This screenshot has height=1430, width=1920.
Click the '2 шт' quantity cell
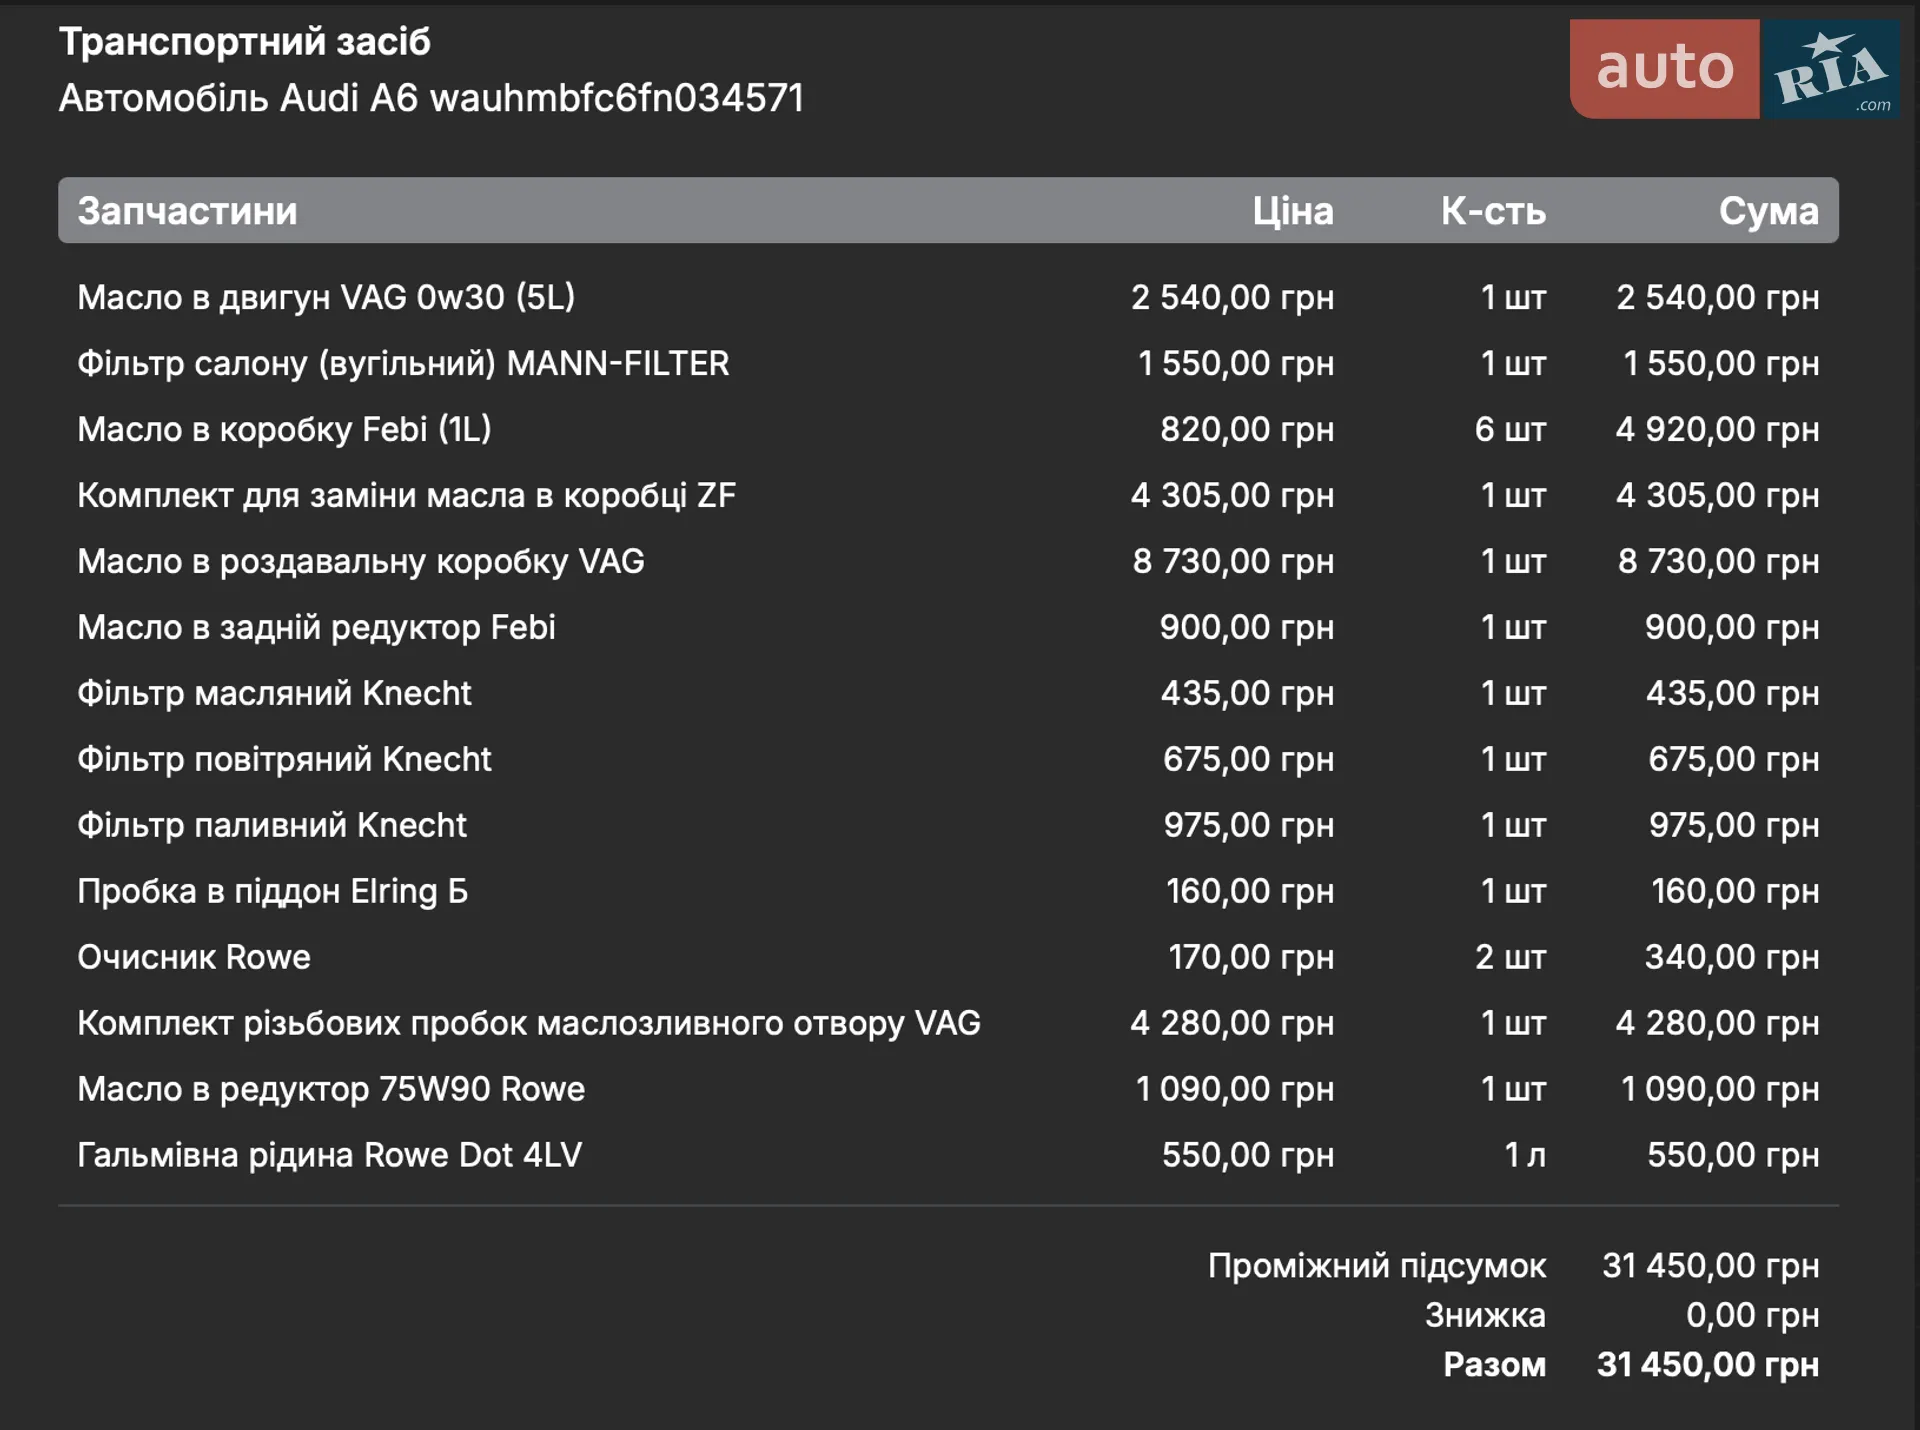pyautogui.click(x=1511, y=957)
